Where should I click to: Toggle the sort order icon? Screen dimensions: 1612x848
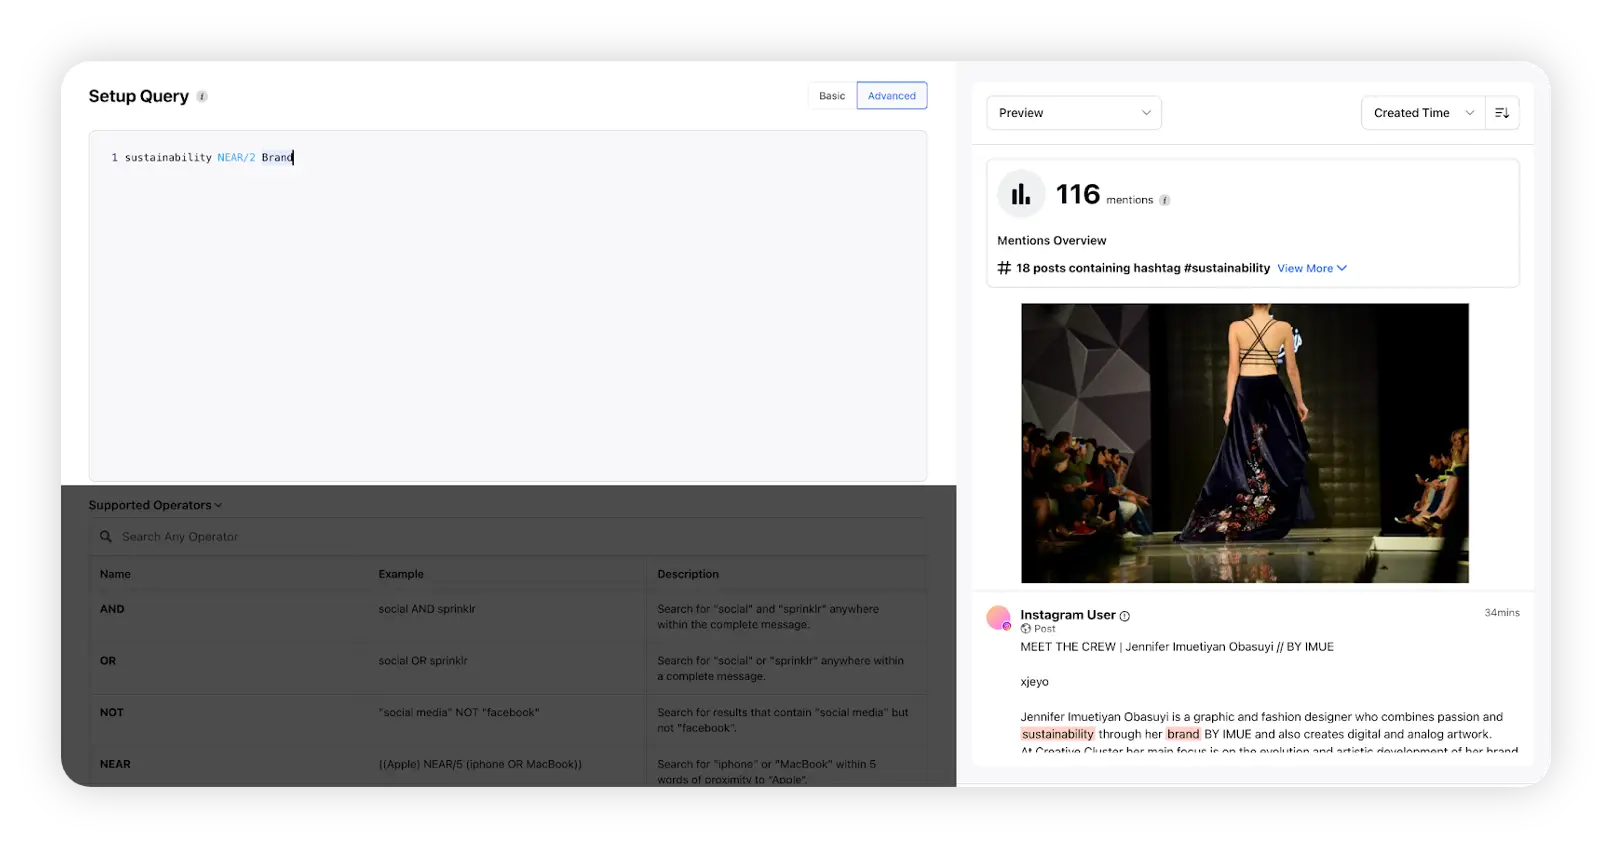point(1502,113)
